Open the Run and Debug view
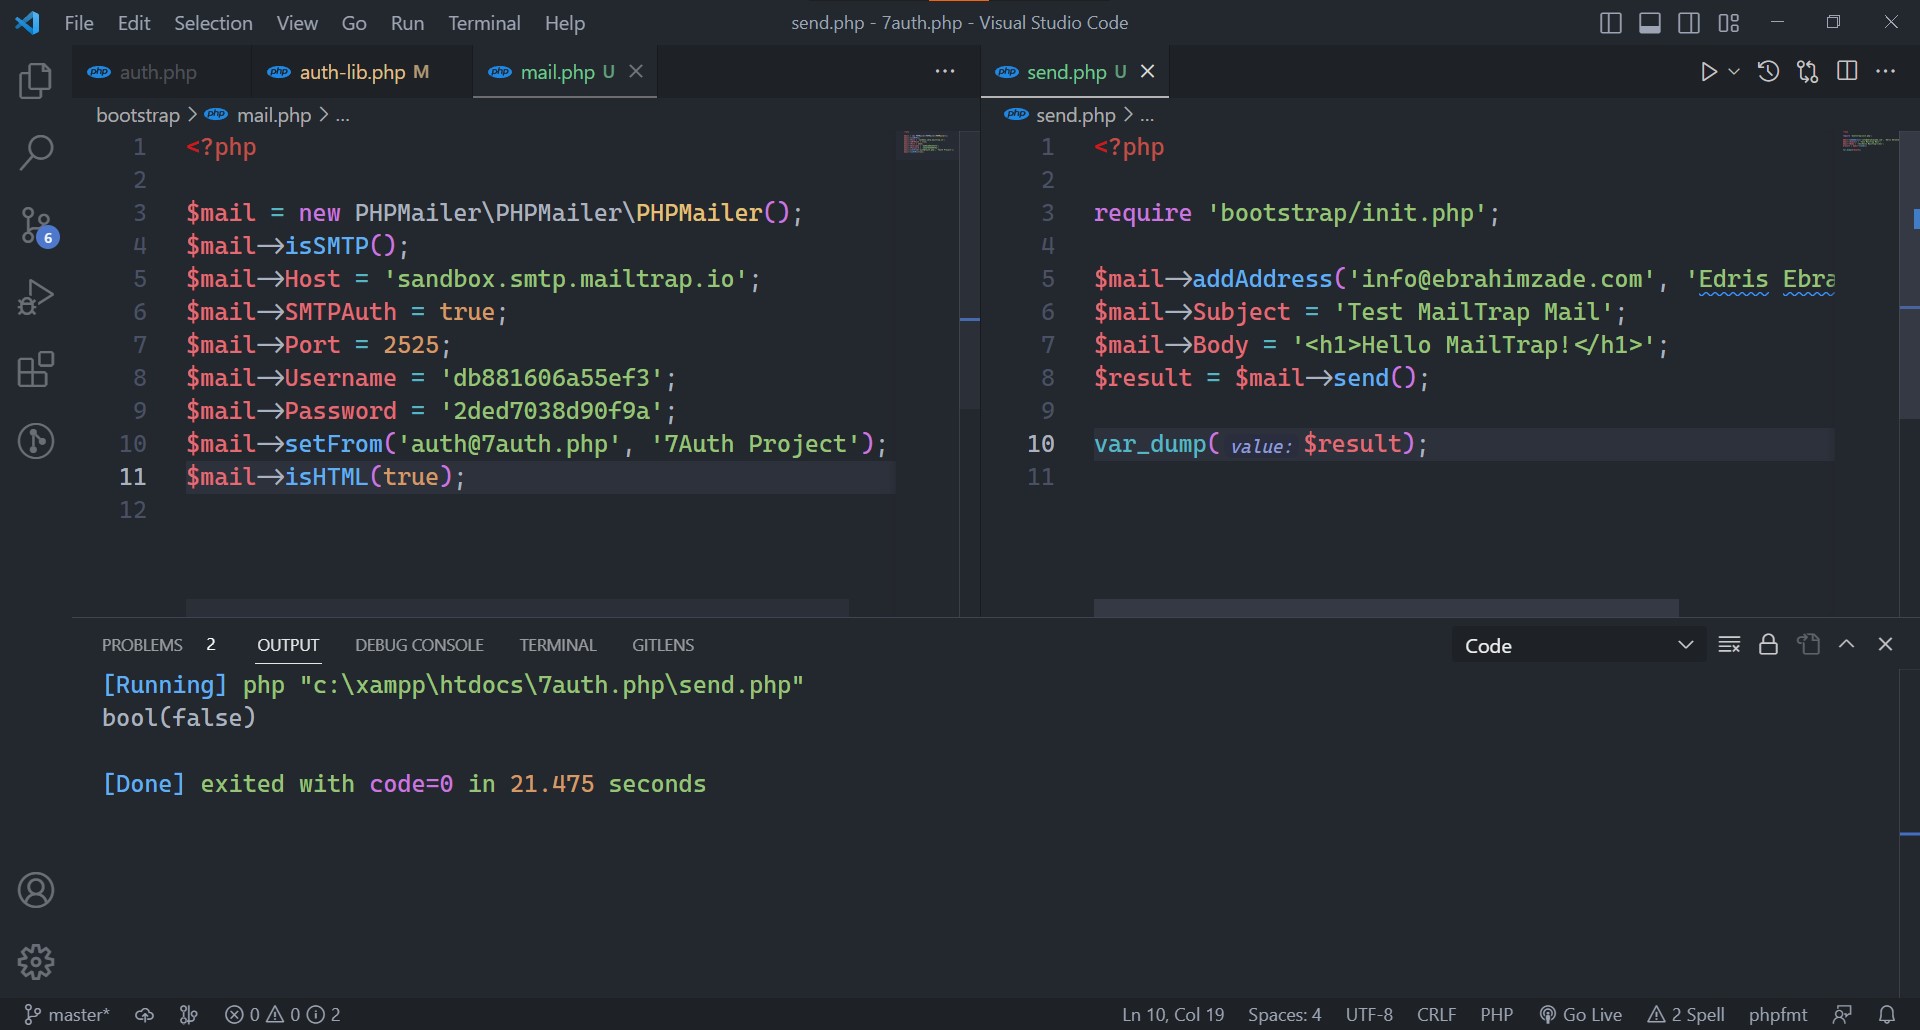 (x=36, y=298)
